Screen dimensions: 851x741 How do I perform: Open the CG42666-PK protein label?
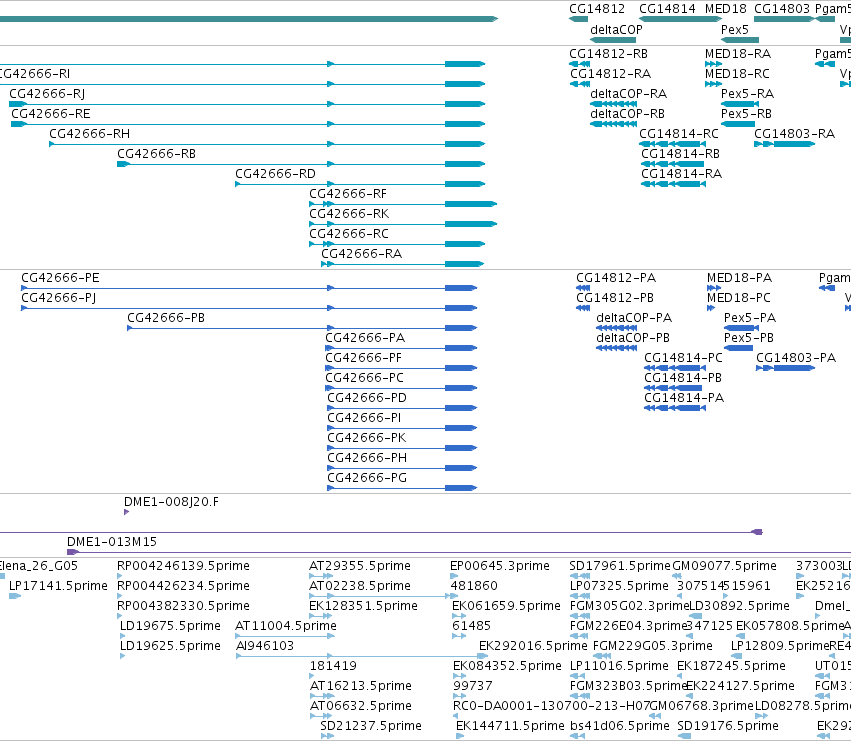click(x=367, y=439)
